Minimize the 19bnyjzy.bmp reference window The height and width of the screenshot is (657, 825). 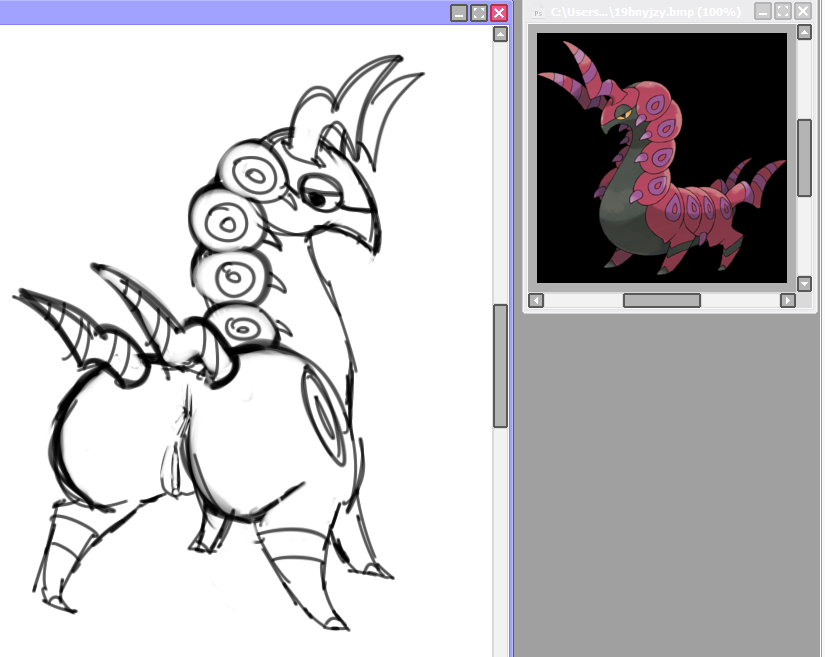[763, 12]
